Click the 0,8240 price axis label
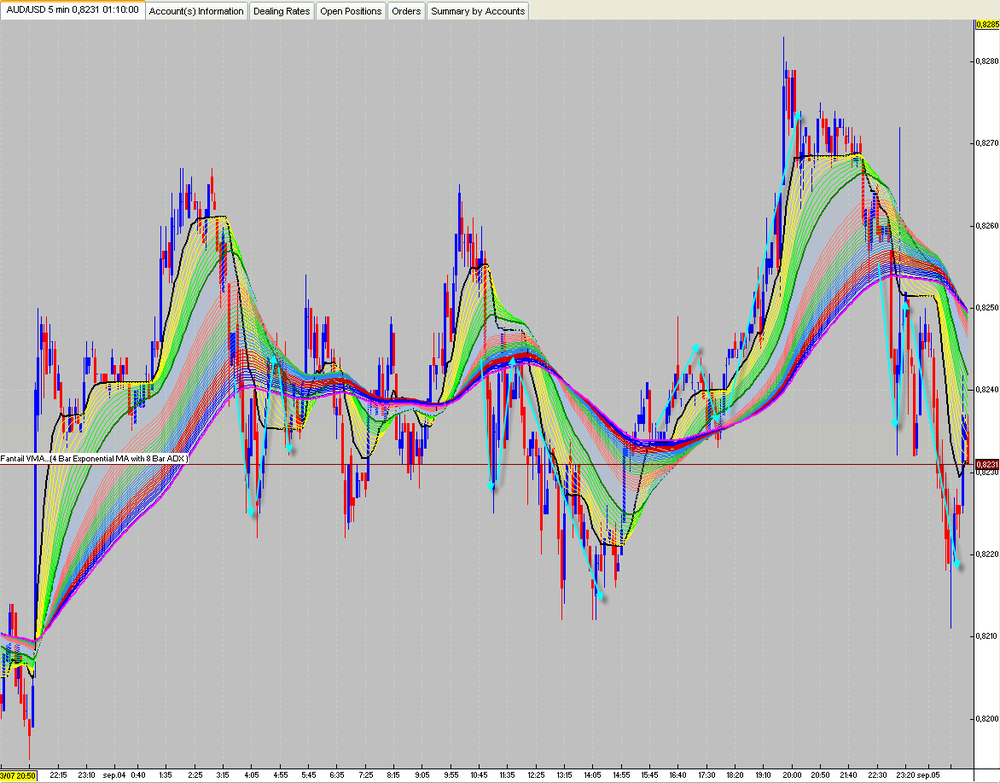1000x783 pixels. [986, 390]
